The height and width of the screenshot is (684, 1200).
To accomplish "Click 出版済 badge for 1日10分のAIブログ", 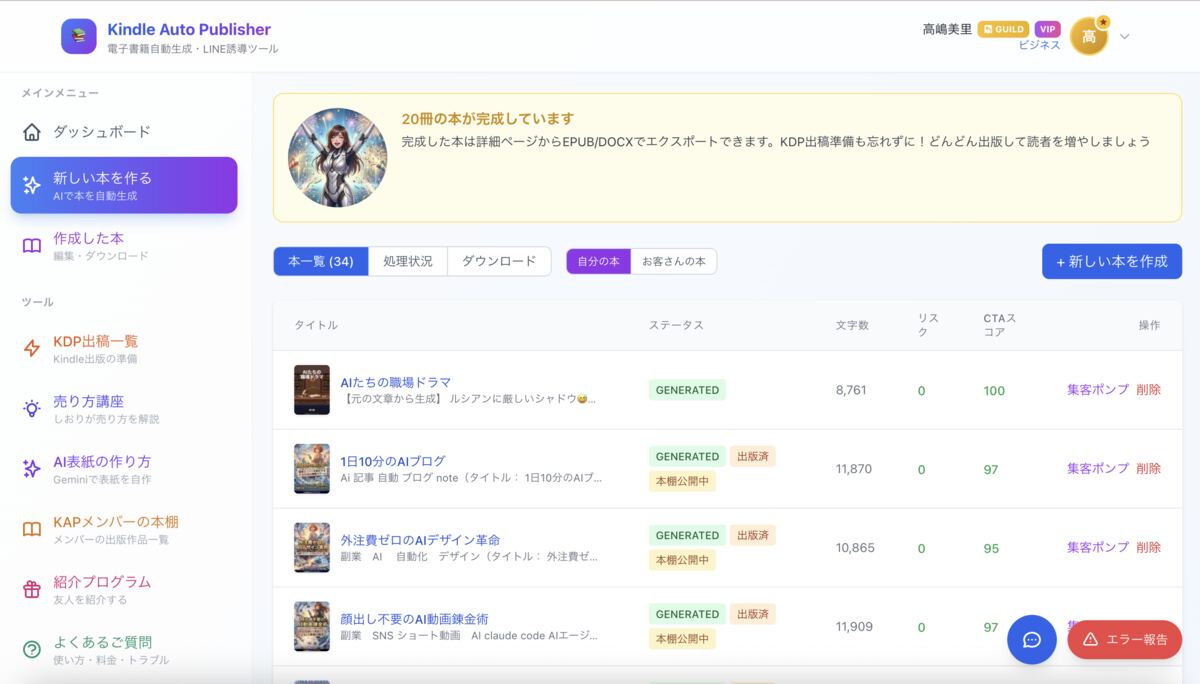I will tap(753, 456).
